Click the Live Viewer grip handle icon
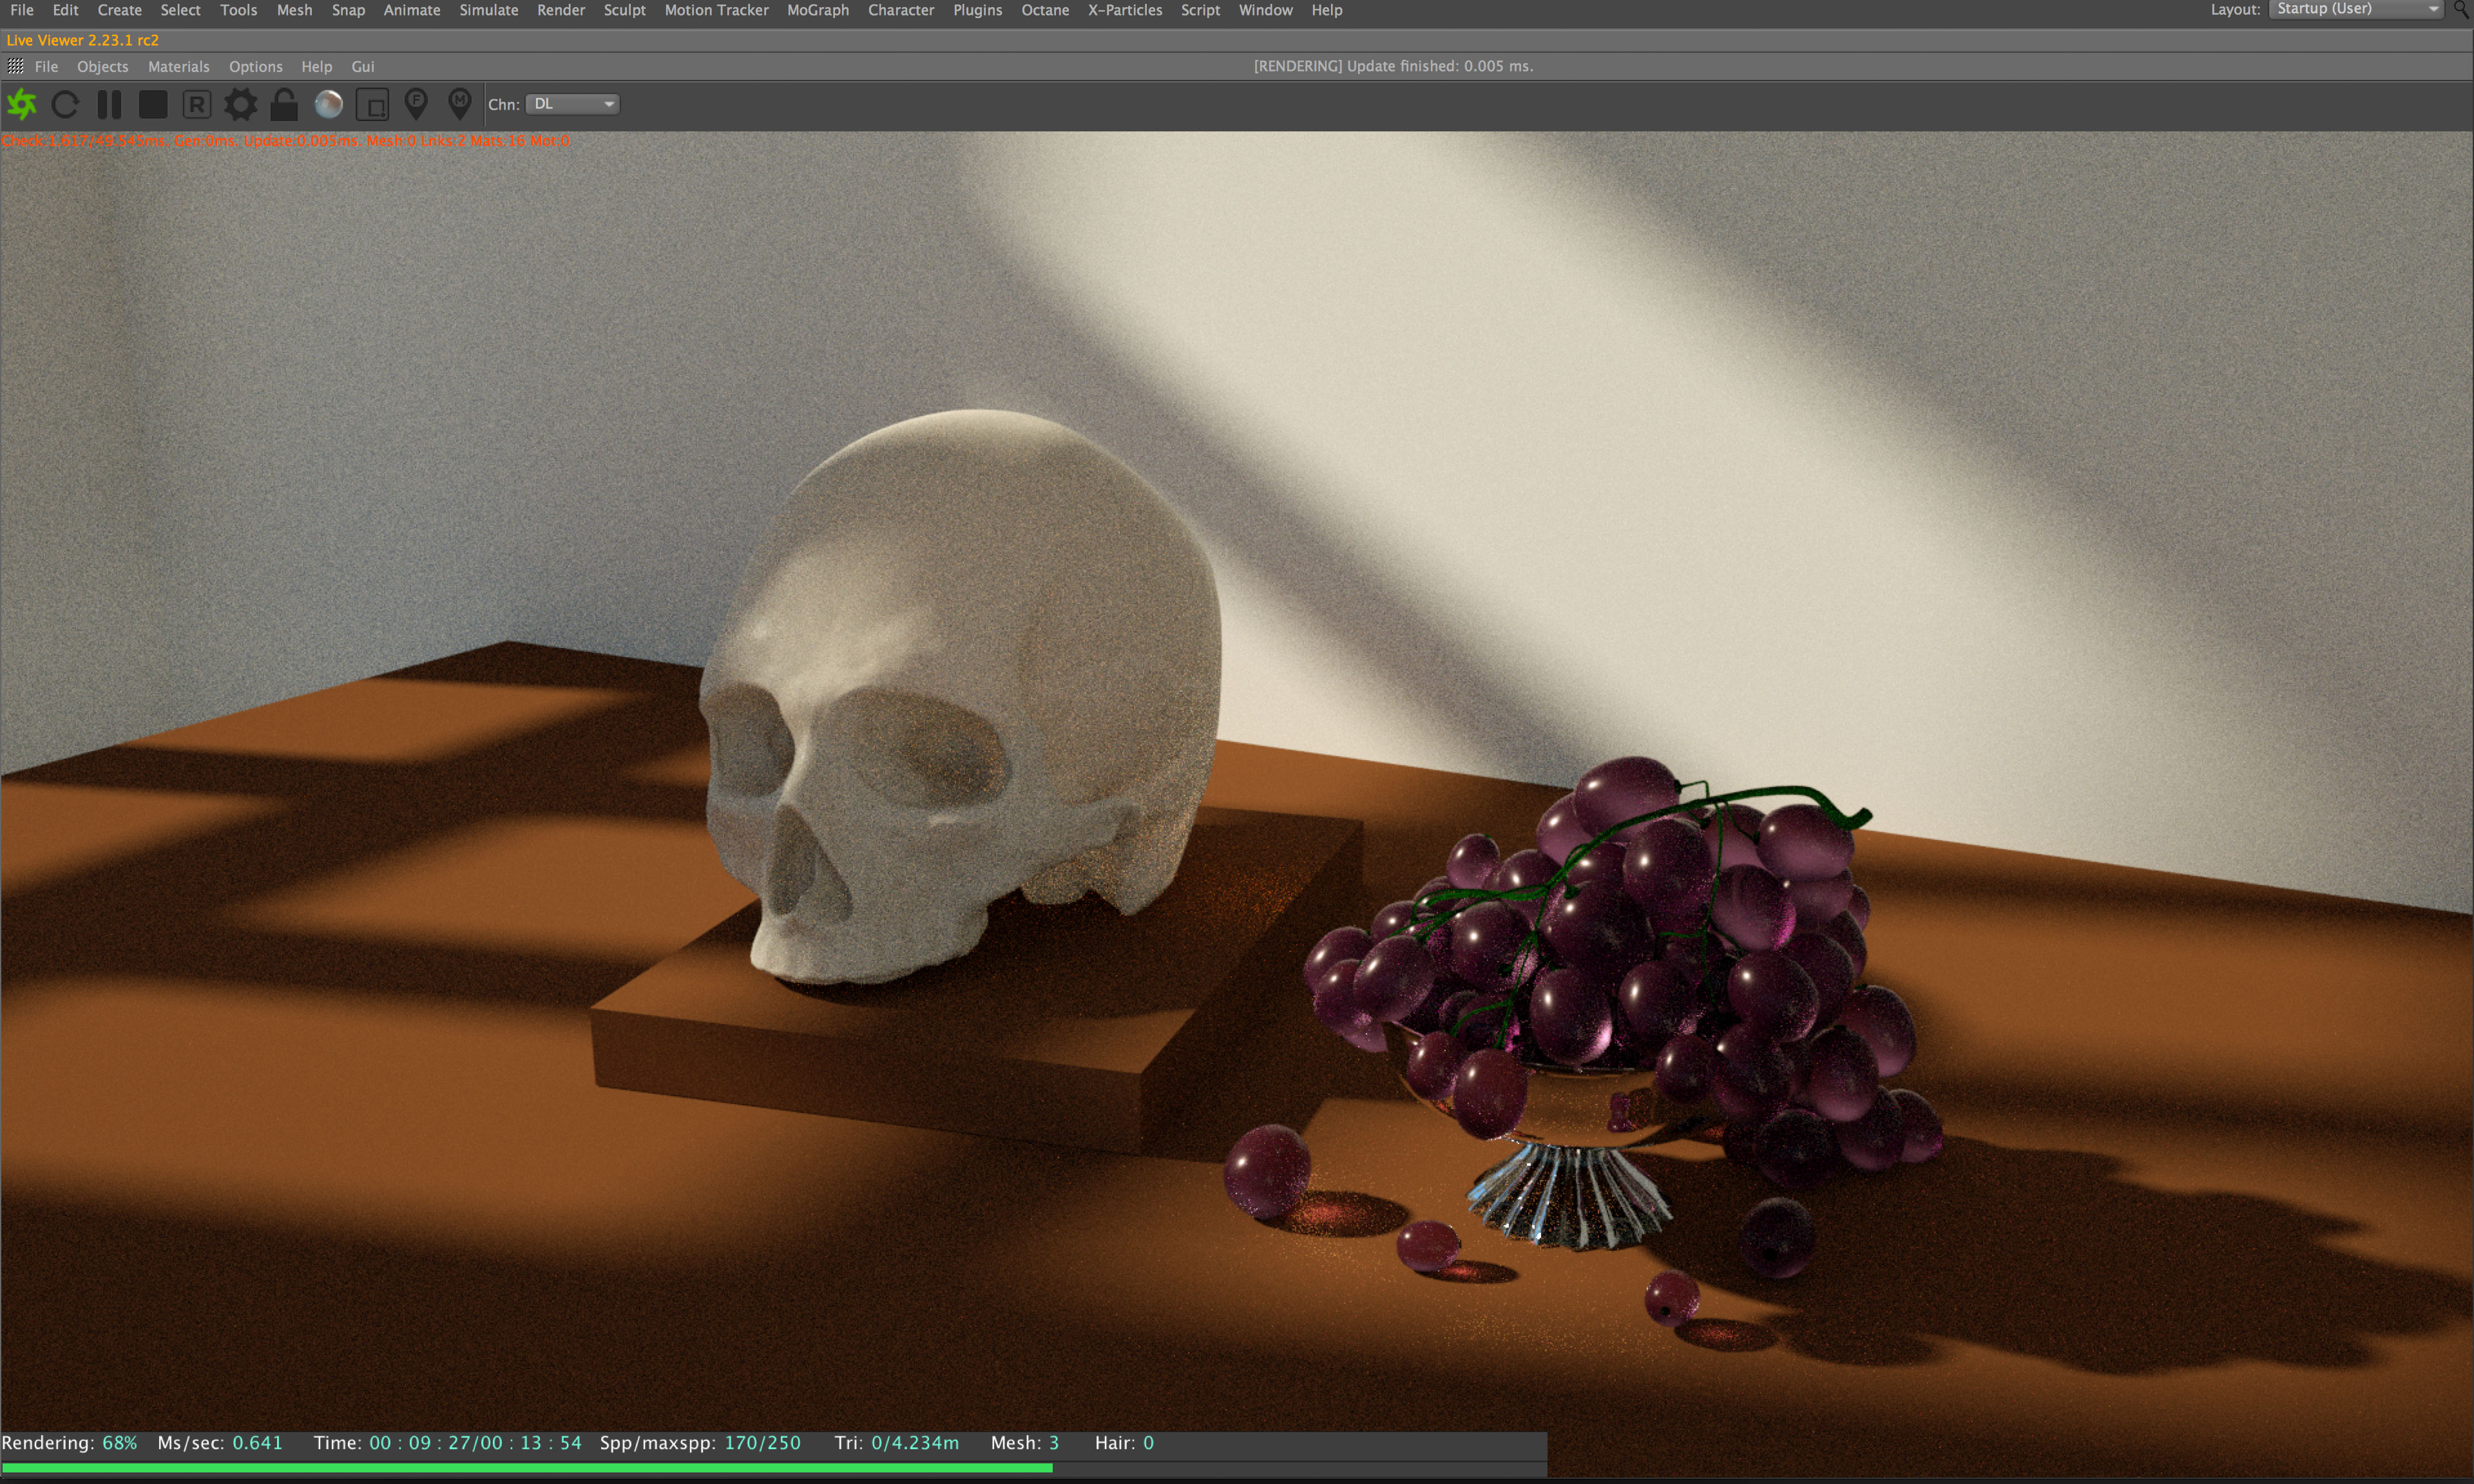The height and width of the screenshot is (1484, 2474). [x=15, y=66]
